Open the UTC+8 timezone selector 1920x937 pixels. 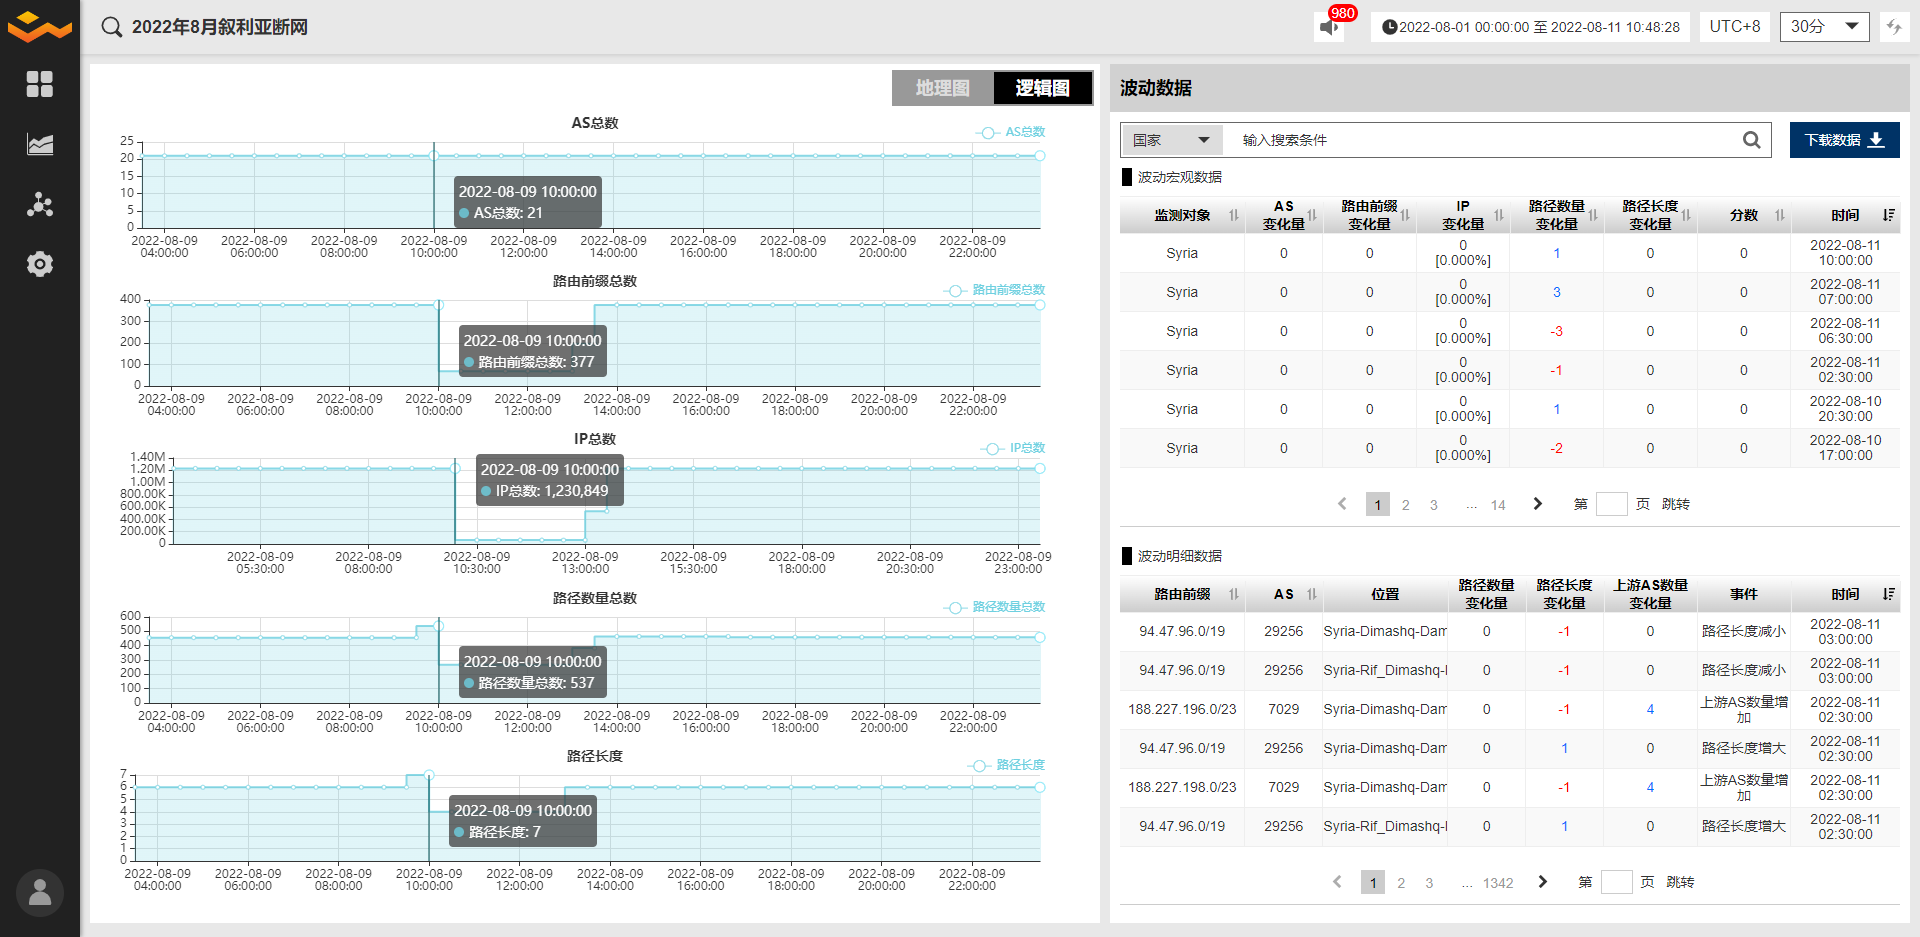coord(1734,27)
